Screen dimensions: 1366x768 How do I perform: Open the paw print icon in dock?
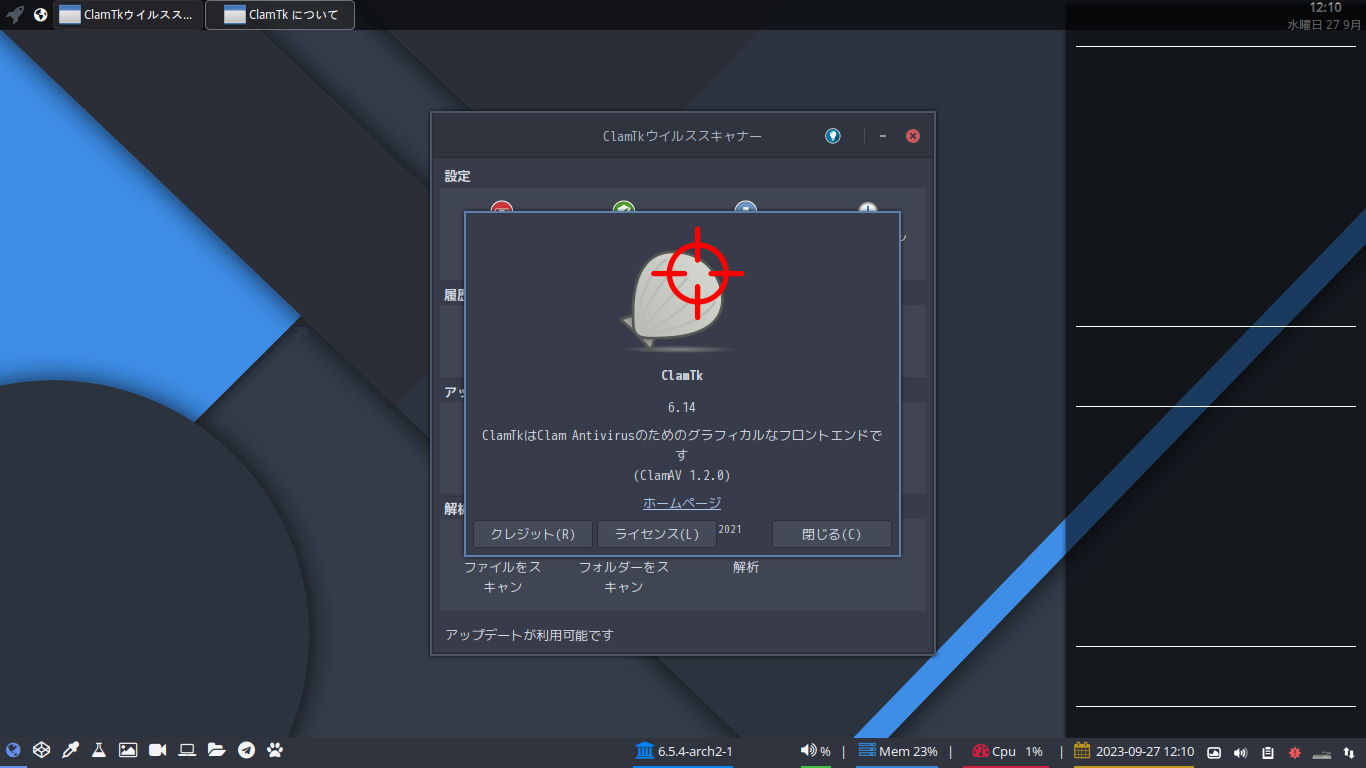point(275,750)
